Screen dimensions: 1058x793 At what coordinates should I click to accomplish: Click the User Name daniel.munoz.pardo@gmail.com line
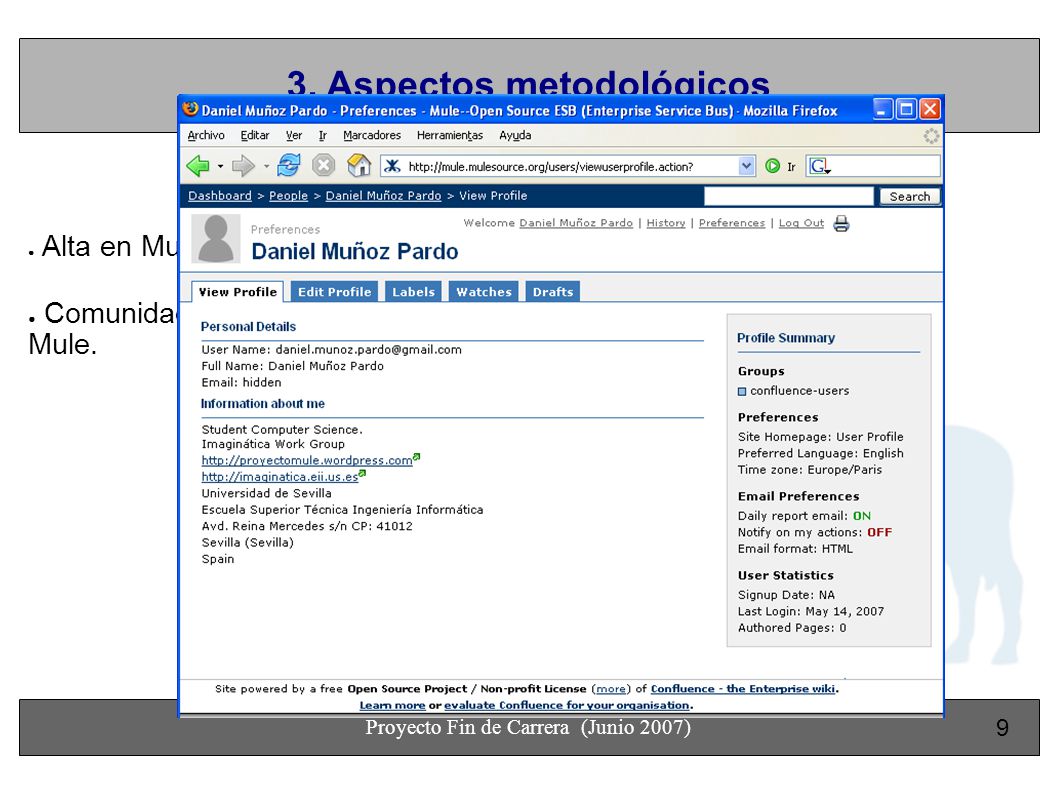click(x=331, y=350)
